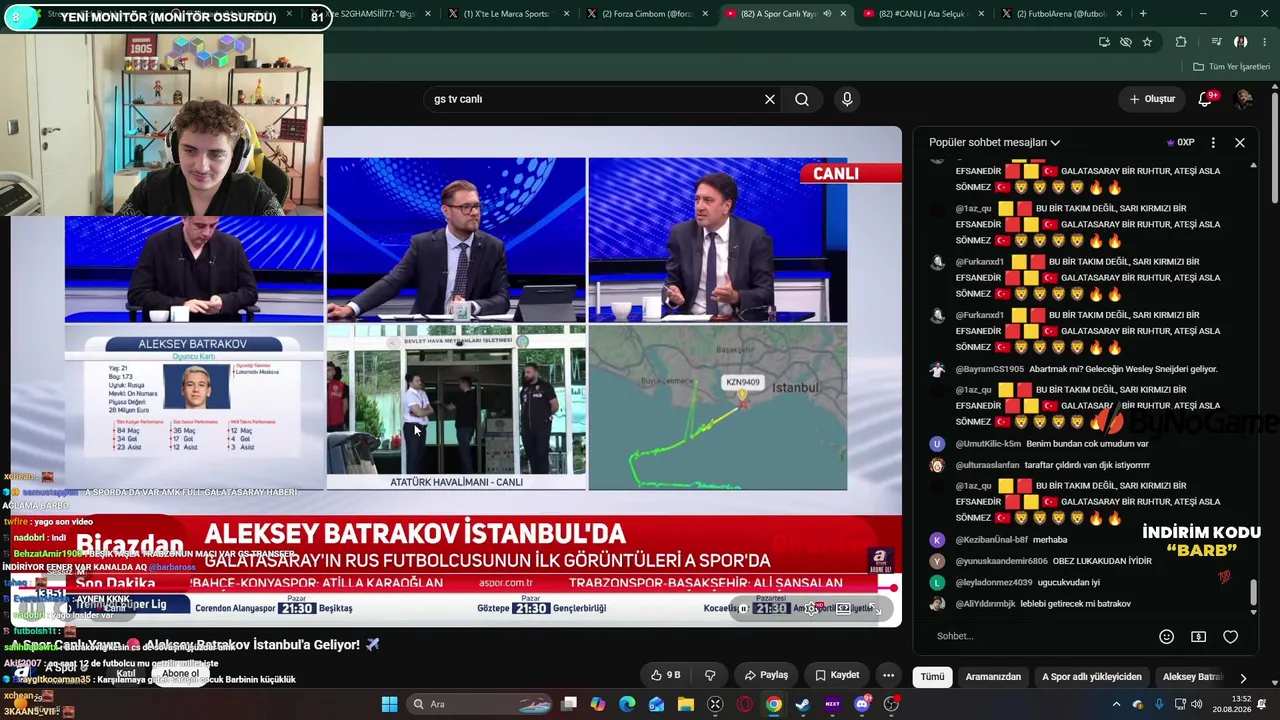Open the taskbar clock and date
Screen dimensions: 1280x720
tap(1241, 704)
